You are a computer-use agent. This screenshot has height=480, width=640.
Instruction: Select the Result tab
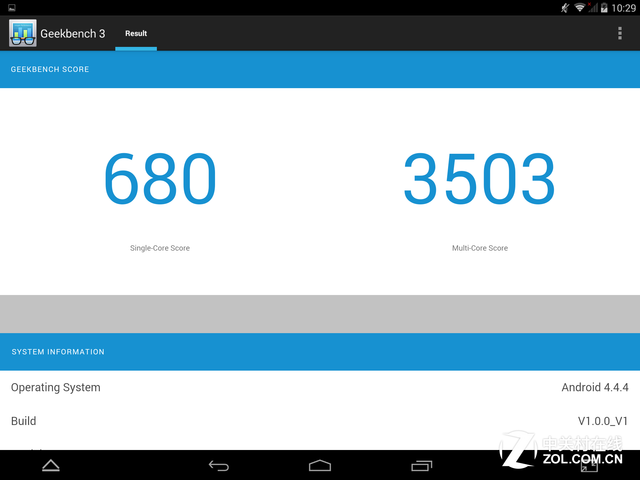point(136,33)
